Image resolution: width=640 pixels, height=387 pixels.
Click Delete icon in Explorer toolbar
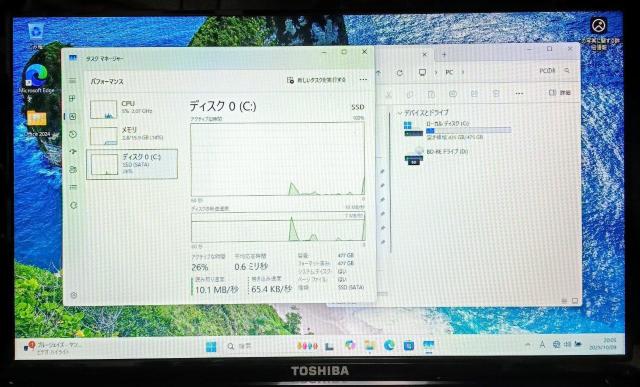coord(496,94)
